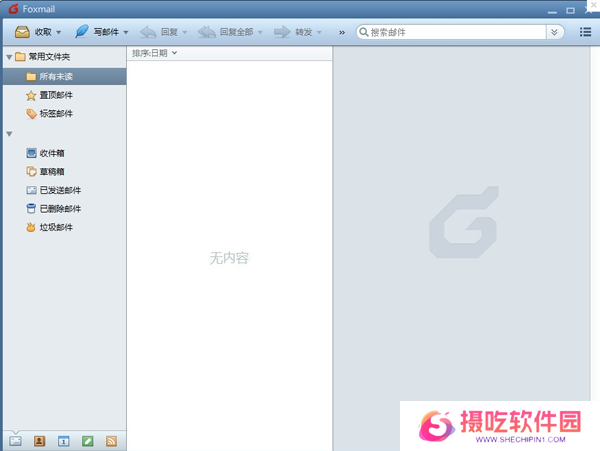Open the 已删除邮件 deleted folder
Screen dimensions: 600x451
[60, 208]
